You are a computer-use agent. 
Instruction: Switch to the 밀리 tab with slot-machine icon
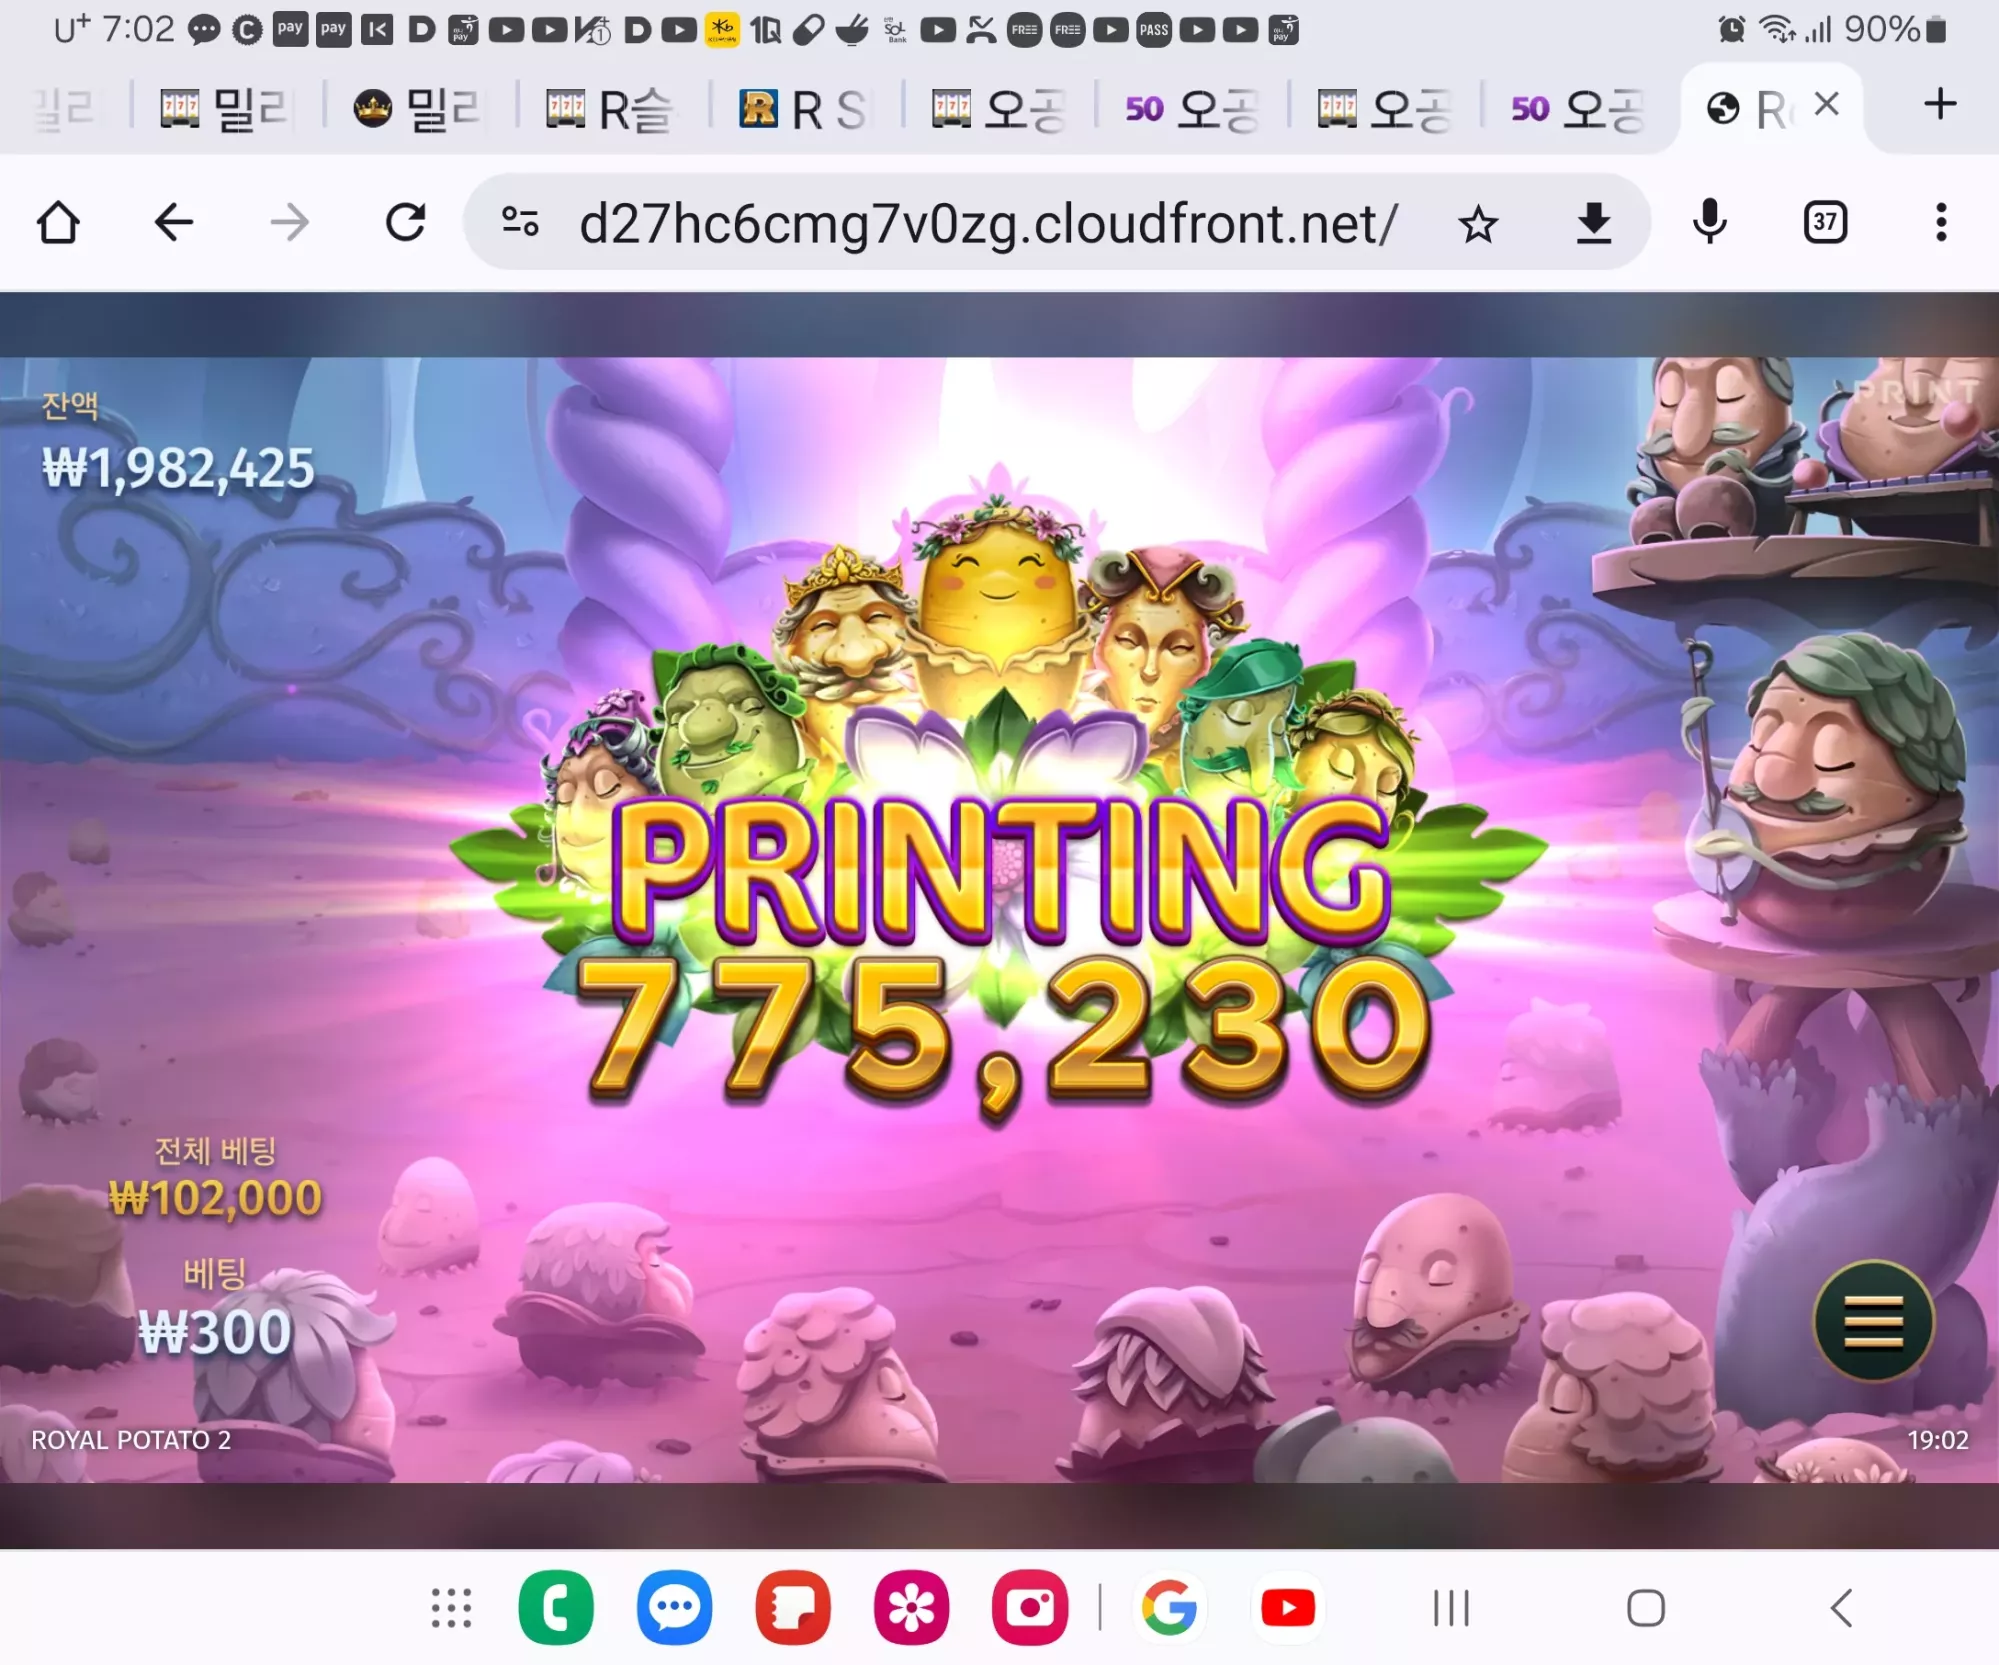tap(225, 108)
